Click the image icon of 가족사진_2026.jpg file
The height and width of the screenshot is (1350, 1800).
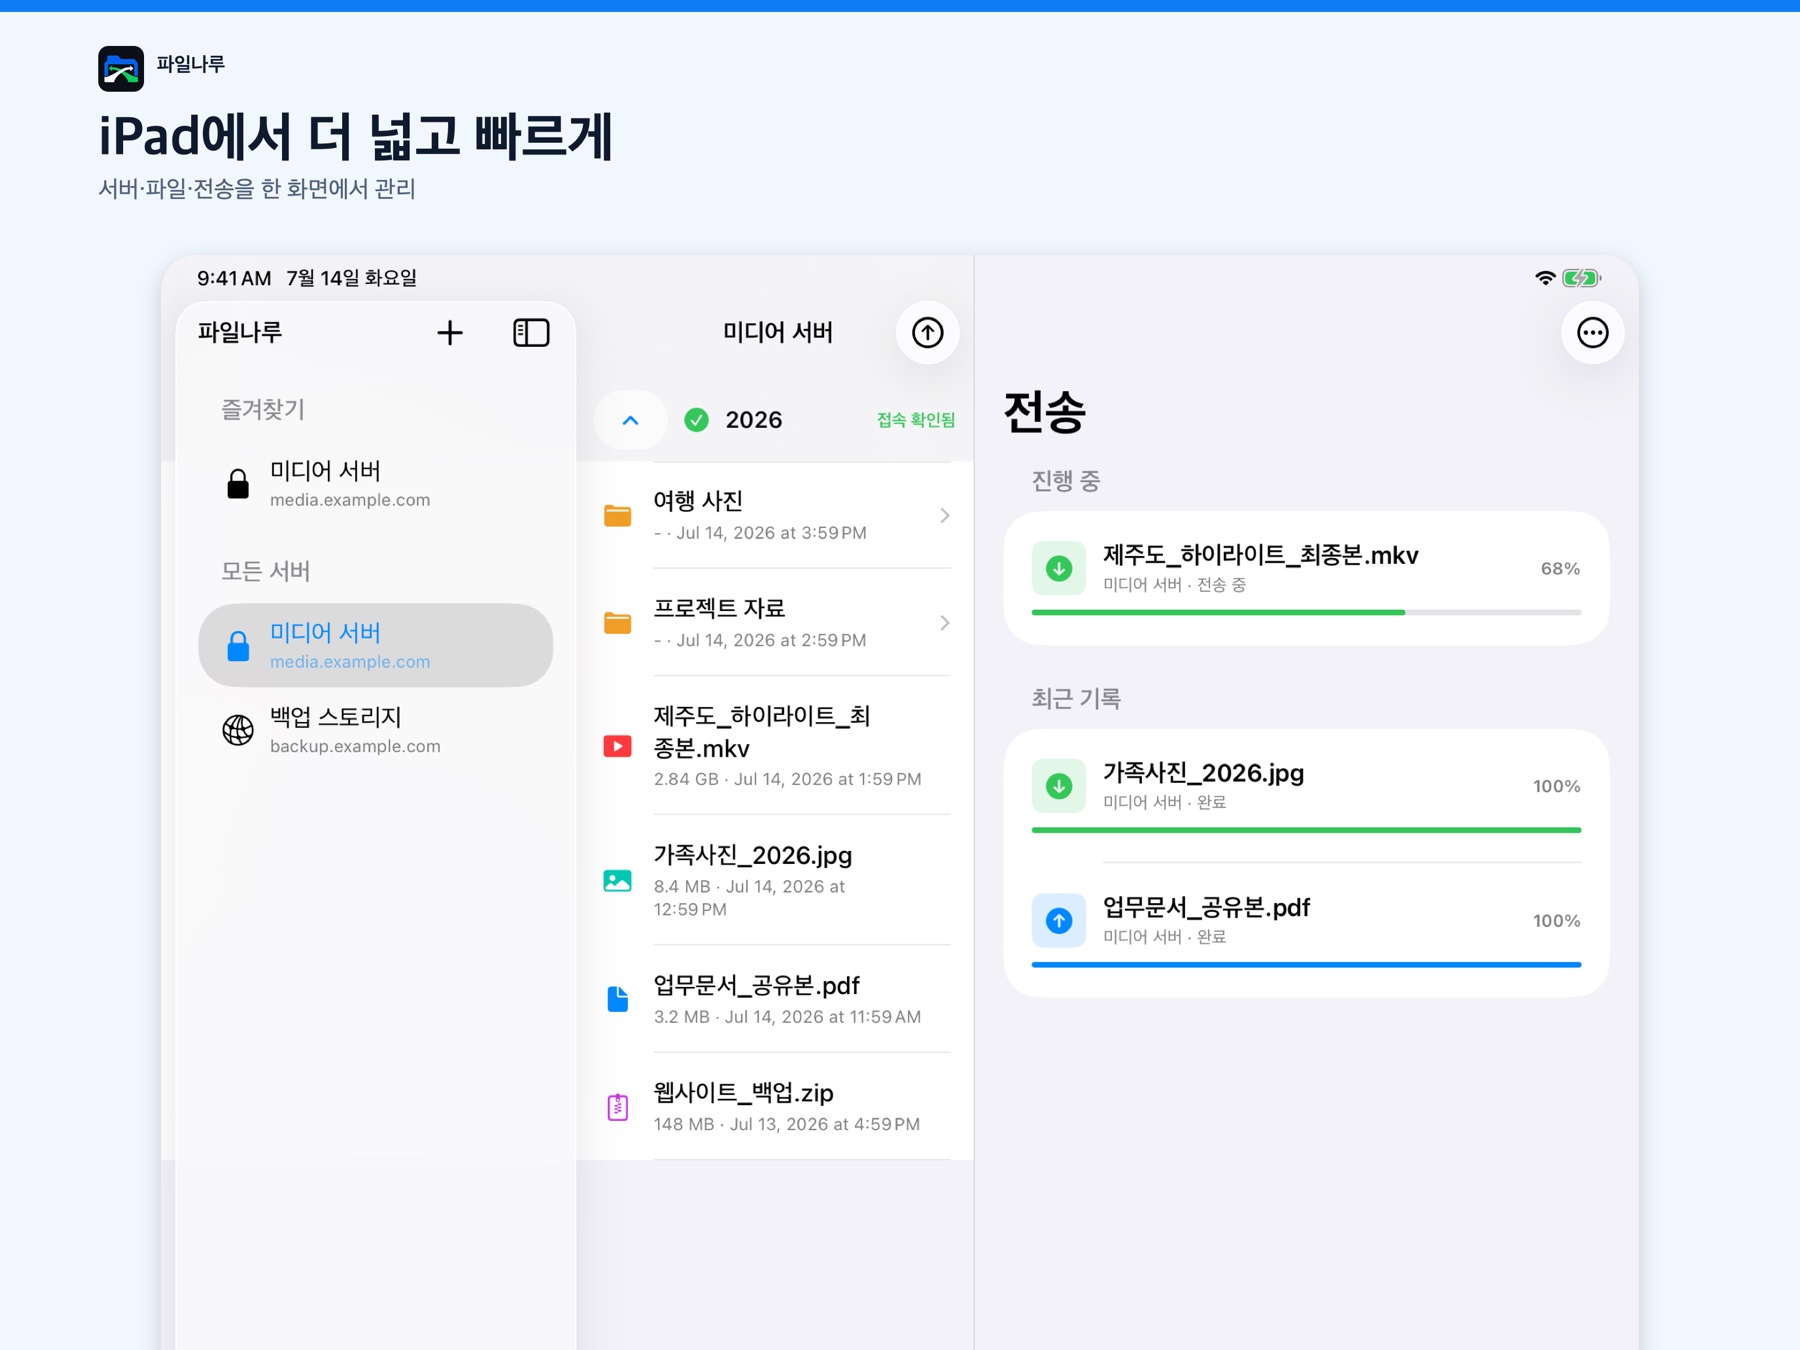coord(618,881)
